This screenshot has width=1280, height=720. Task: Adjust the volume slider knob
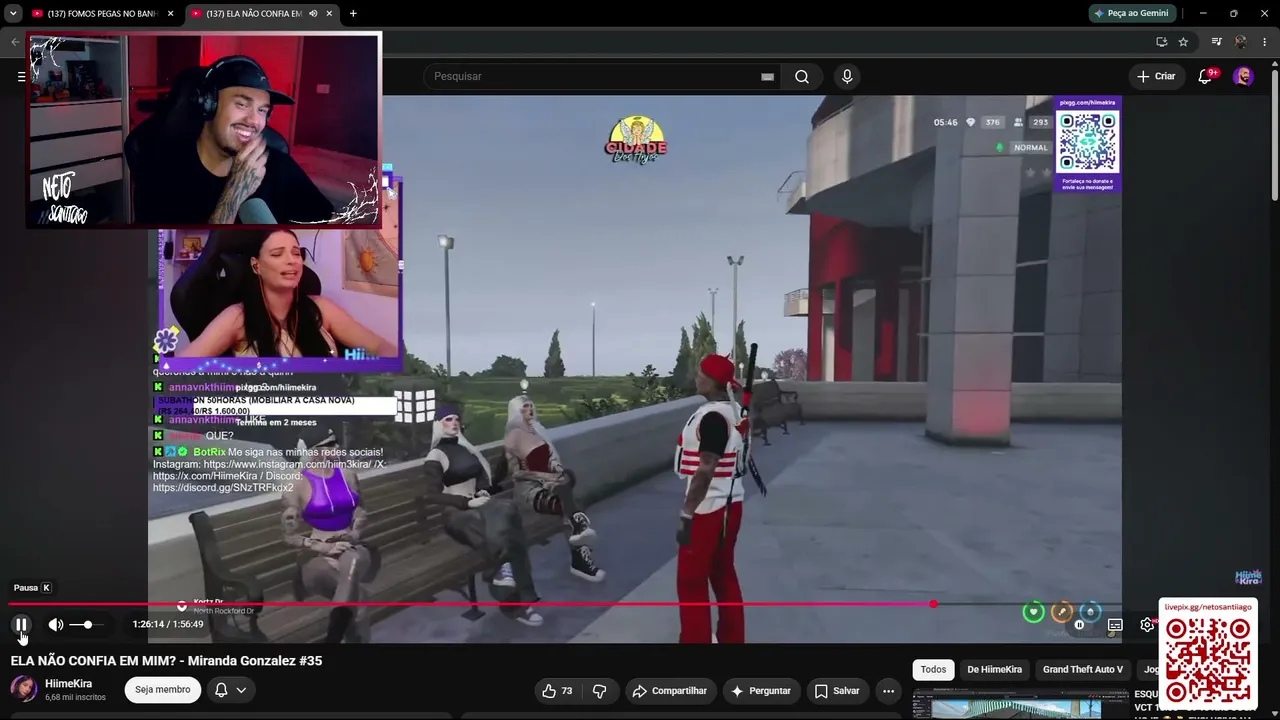[x=88, y=625]
